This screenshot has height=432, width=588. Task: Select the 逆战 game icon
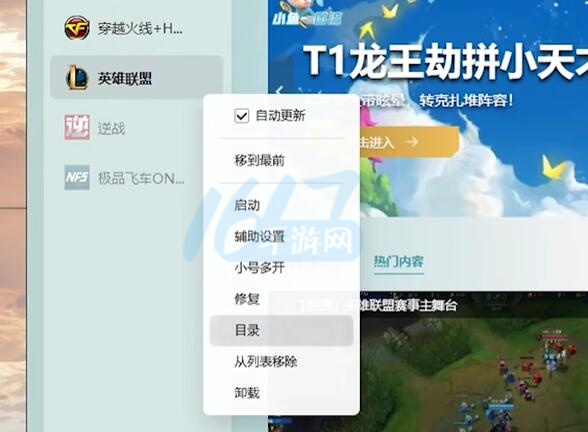pyautogui.click(x=77, y=128)
